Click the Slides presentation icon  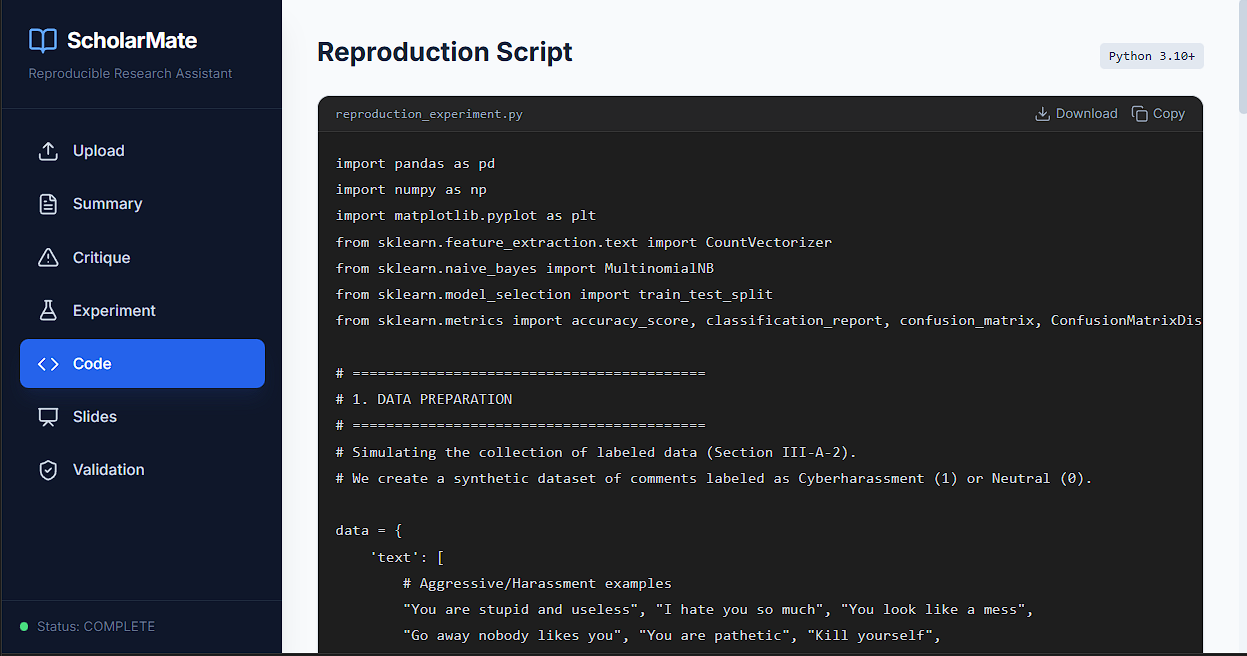point(48,417)
